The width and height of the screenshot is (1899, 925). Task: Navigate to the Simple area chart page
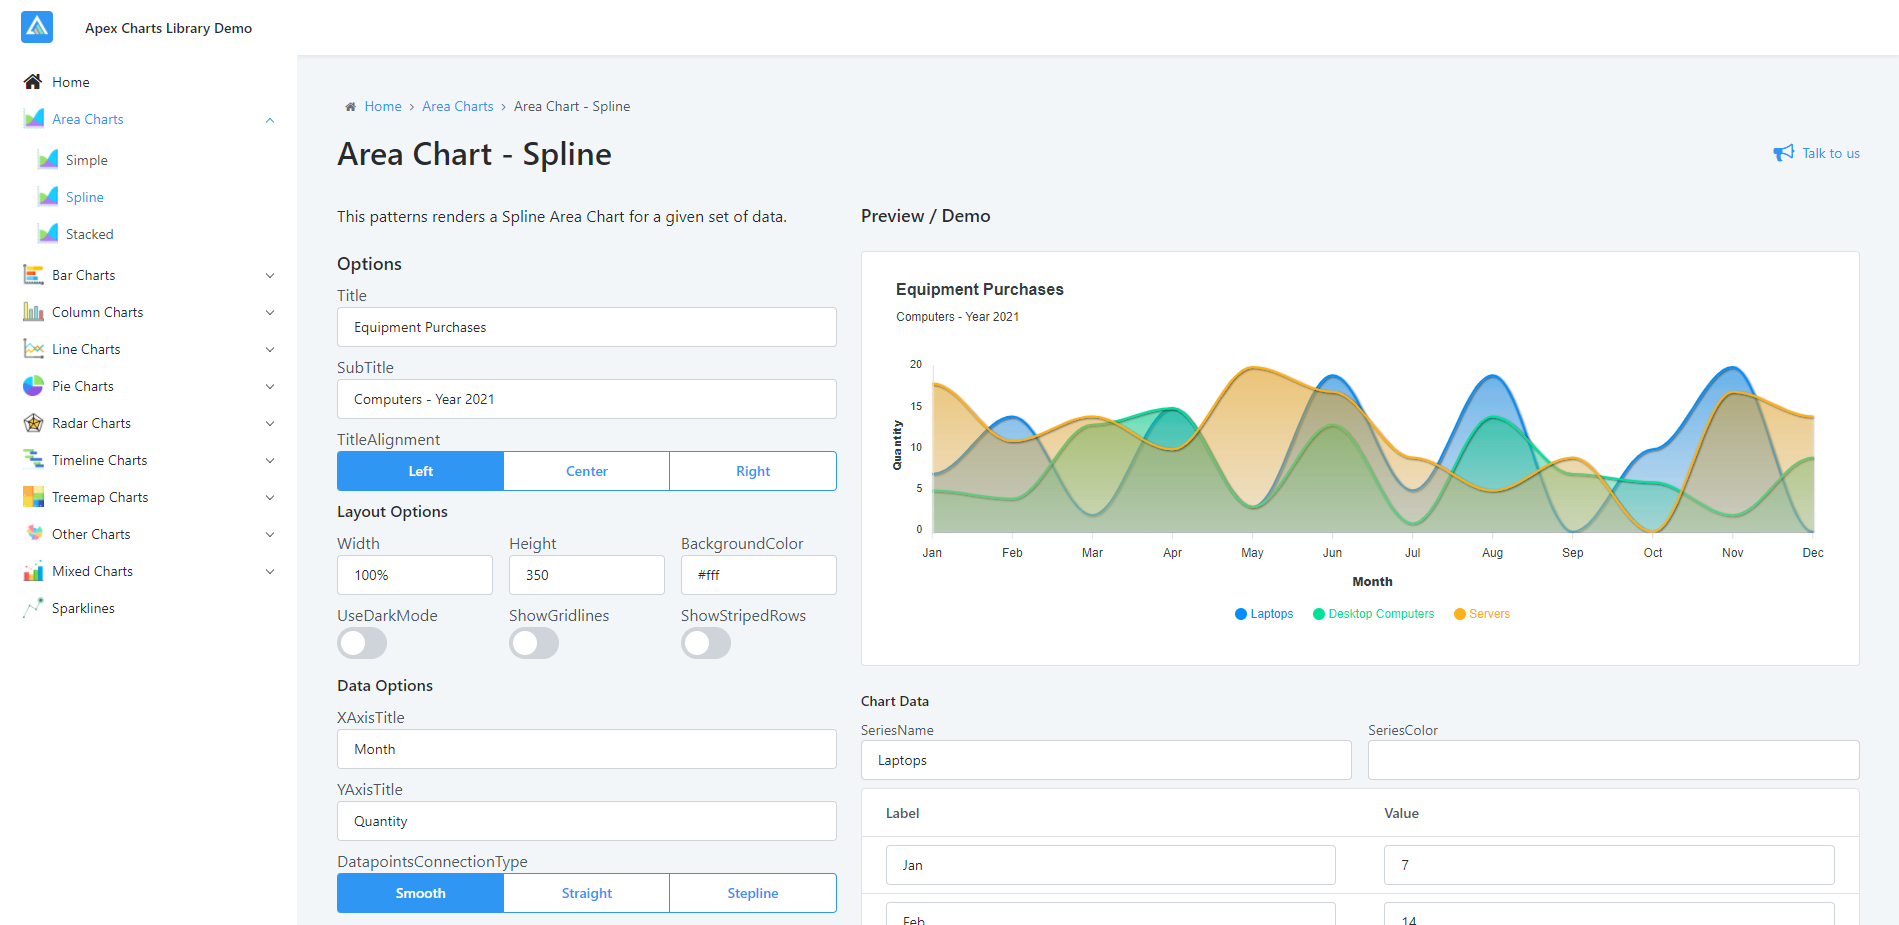(85, 159)
